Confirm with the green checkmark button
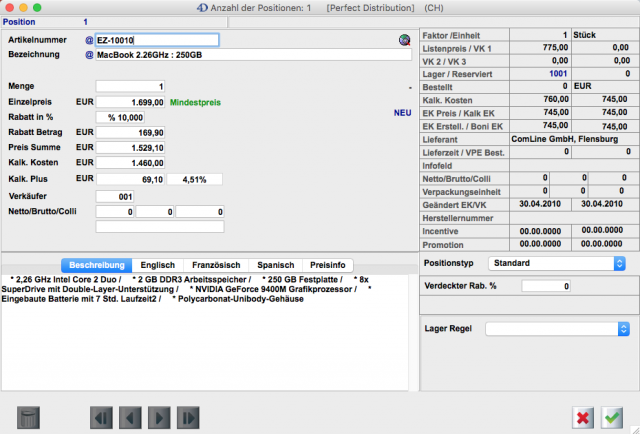The height and width of the screenshot is (434, 640). (612, 415)
